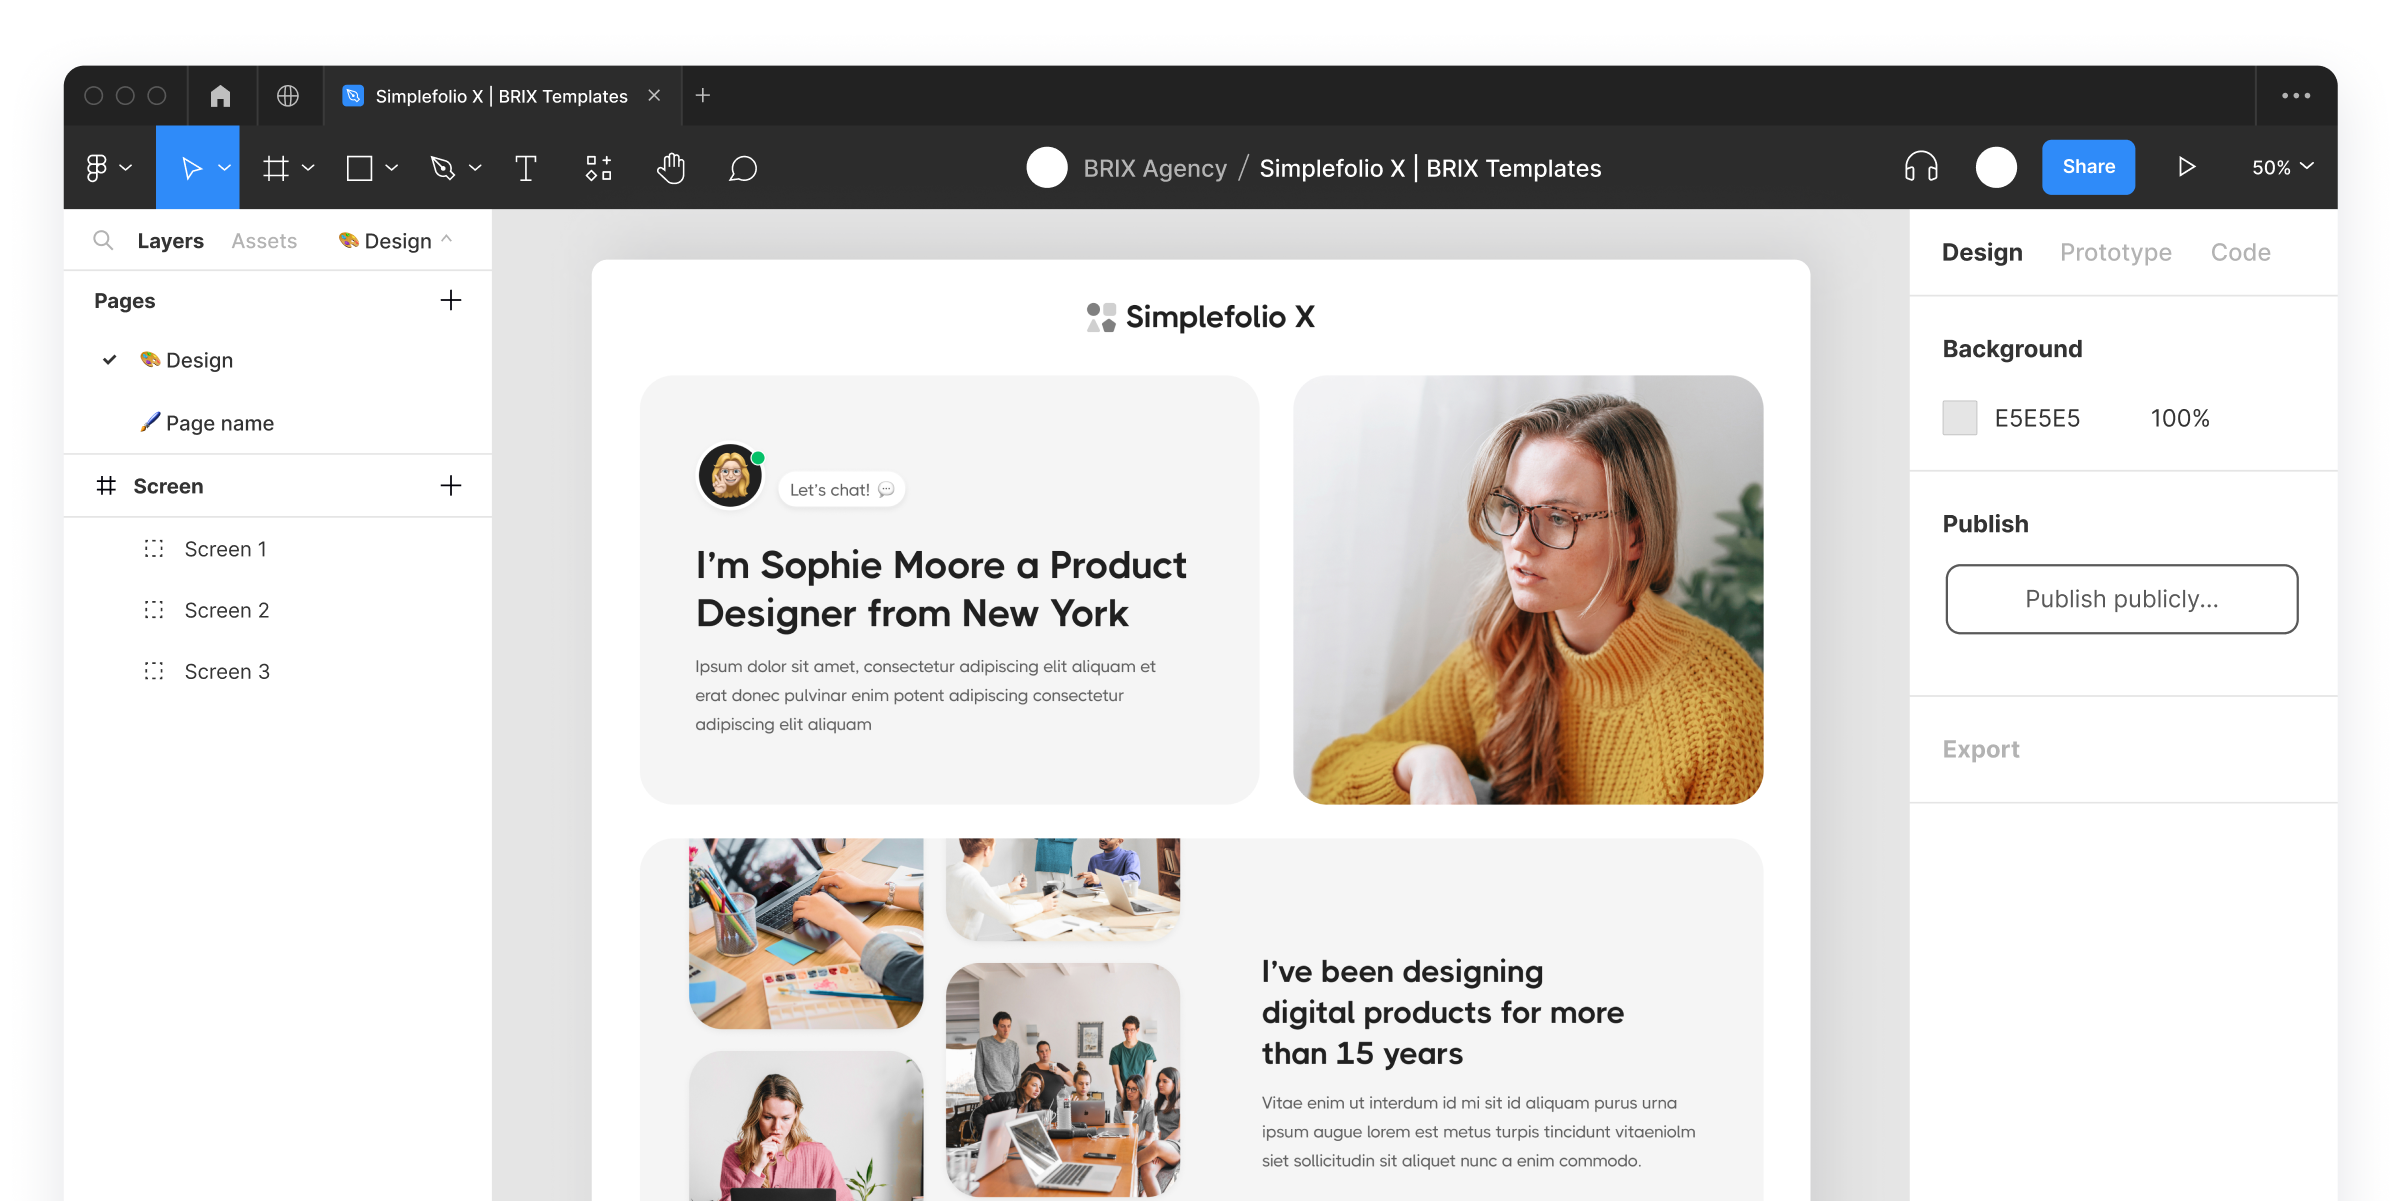This screenshot has width=2401, height=1201.
Task: Select the Hand/Pan tool
Action: click(x=671, y=167)
